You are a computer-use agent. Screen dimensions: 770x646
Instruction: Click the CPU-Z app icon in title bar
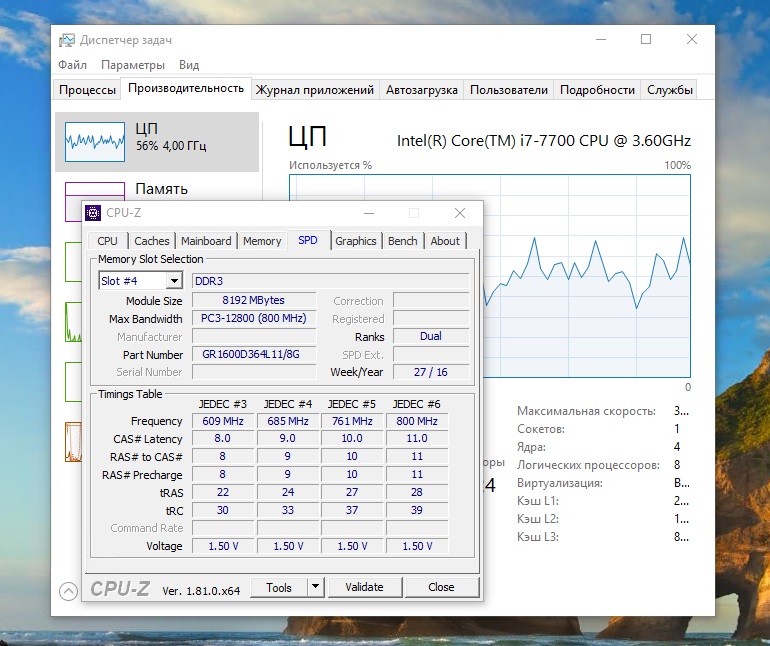point(93,213)
